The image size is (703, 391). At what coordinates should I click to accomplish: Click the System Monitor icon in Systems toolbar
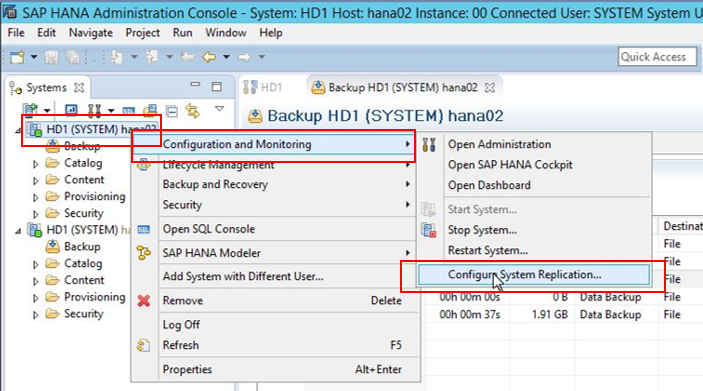[71, 109]
